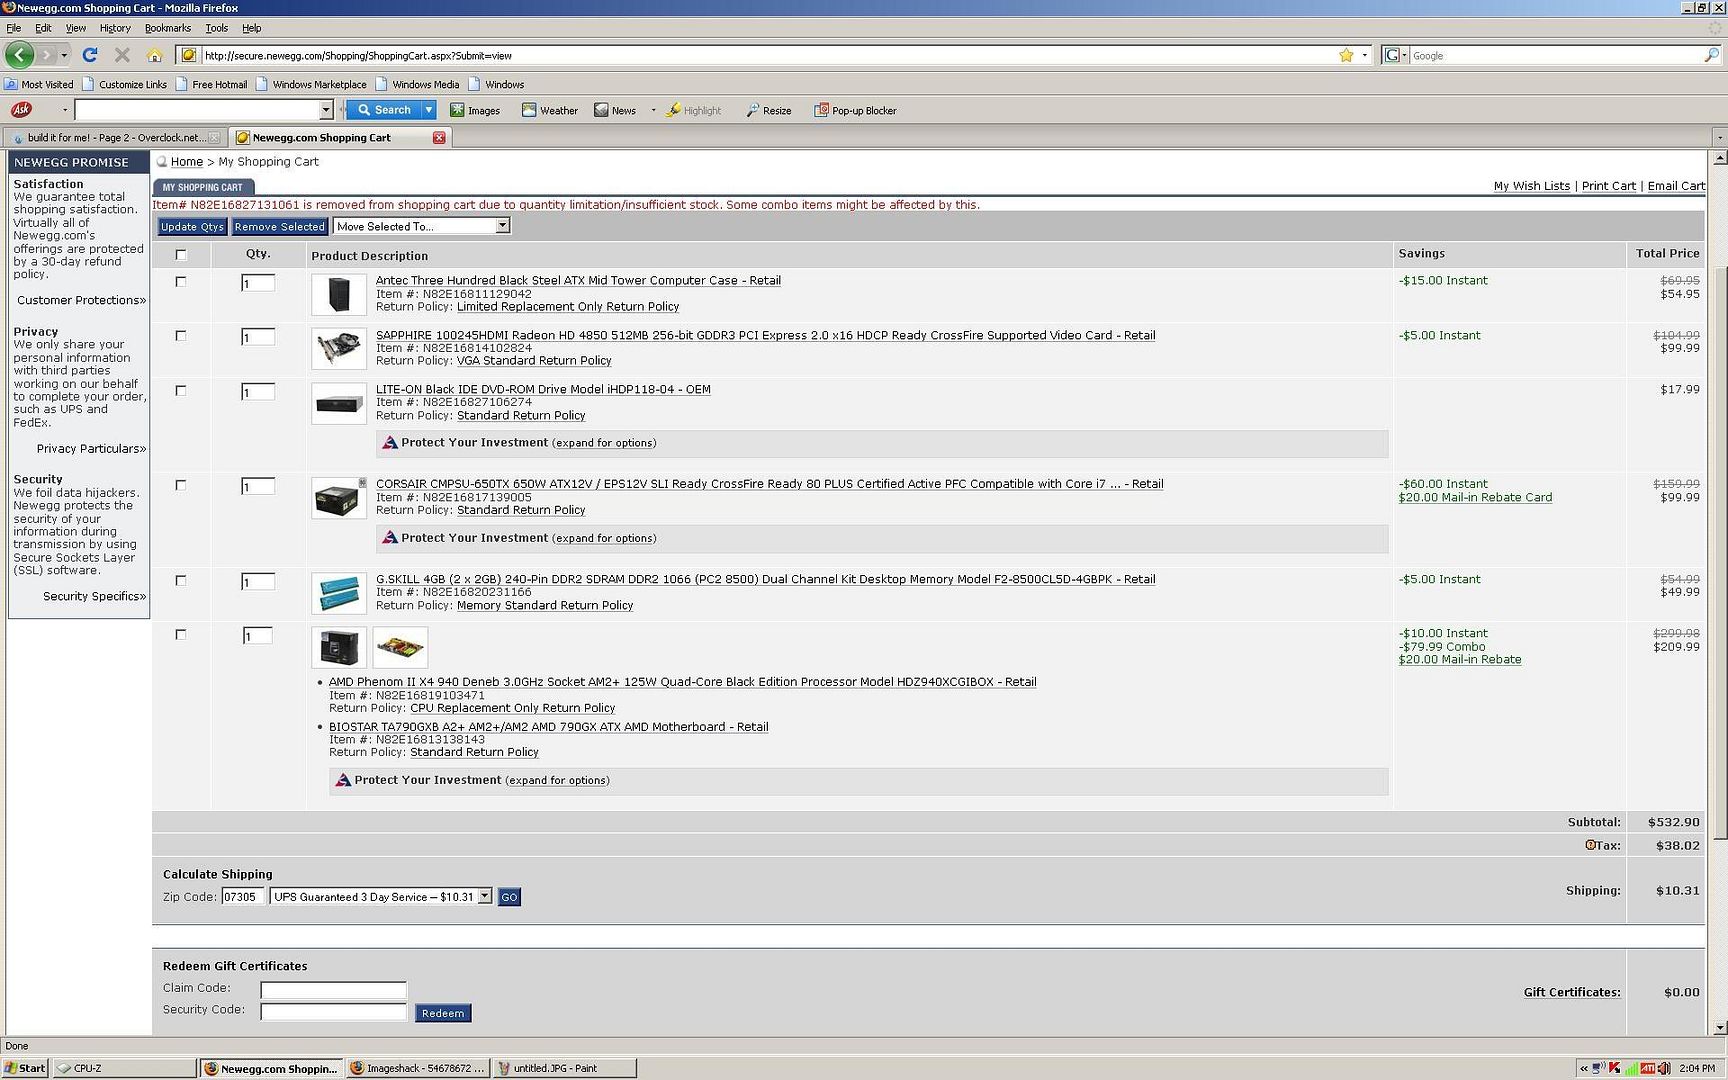Open the History menu
Viewport: 1728px width, 1080px height.
click(115, 28)
